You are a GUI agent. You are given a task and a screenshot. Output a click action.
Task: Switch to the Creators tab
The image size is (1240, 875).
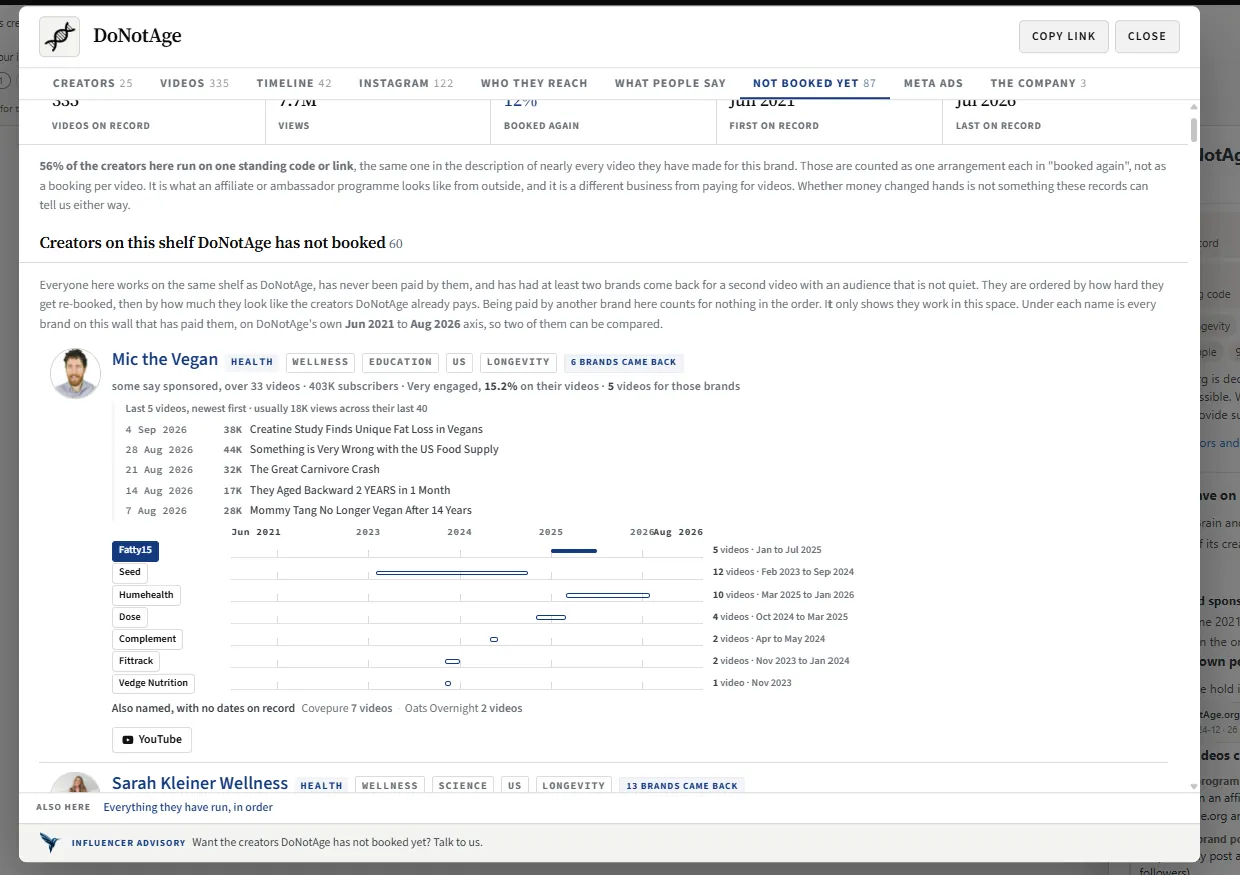coord(93,83)
